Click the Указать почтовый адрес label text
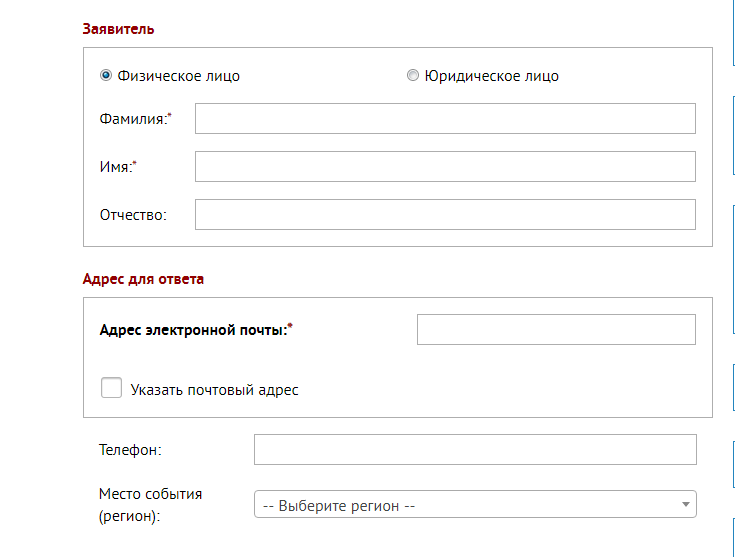This screenshot has height=557, width=735. [214, 390]
